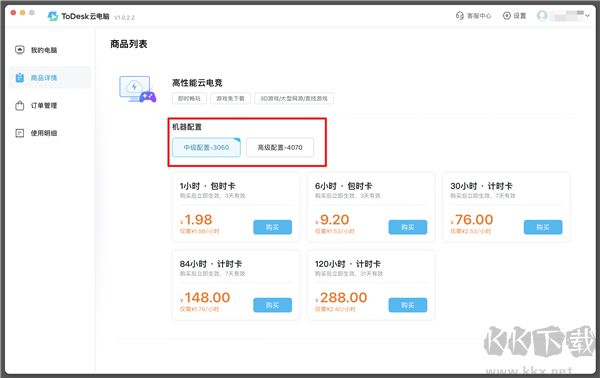Select 高级配置-4070 machine option
The image size is (600, 378).
[x=280, y=147]
